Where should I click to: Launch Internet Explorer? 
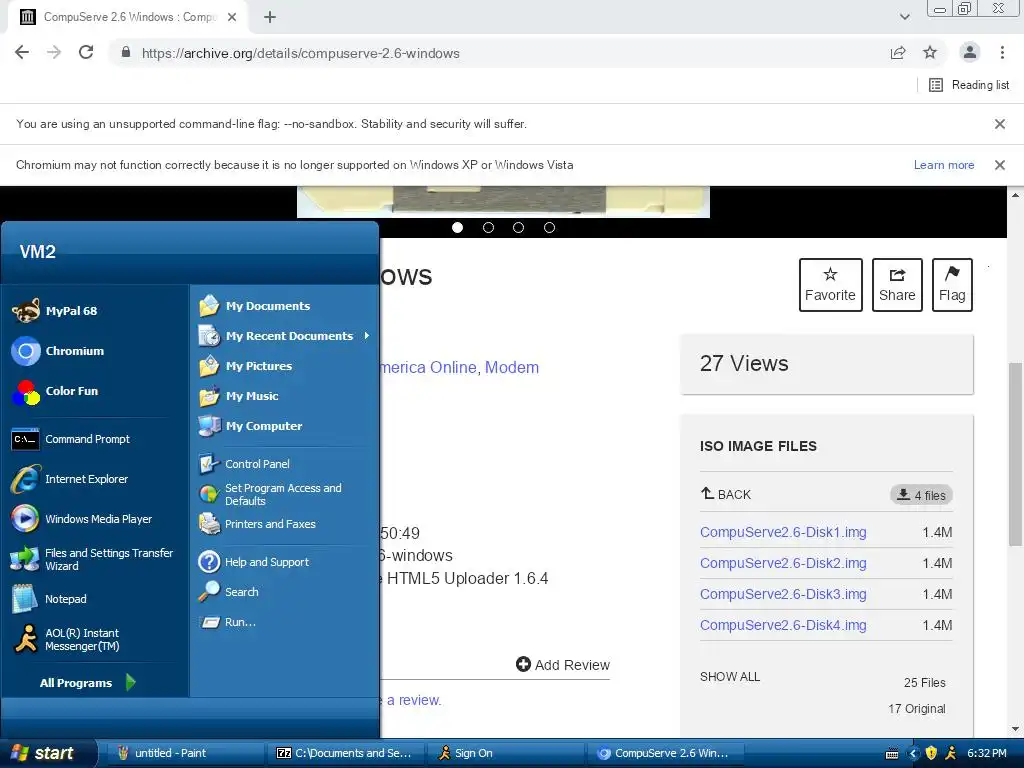tap(70, 479)
